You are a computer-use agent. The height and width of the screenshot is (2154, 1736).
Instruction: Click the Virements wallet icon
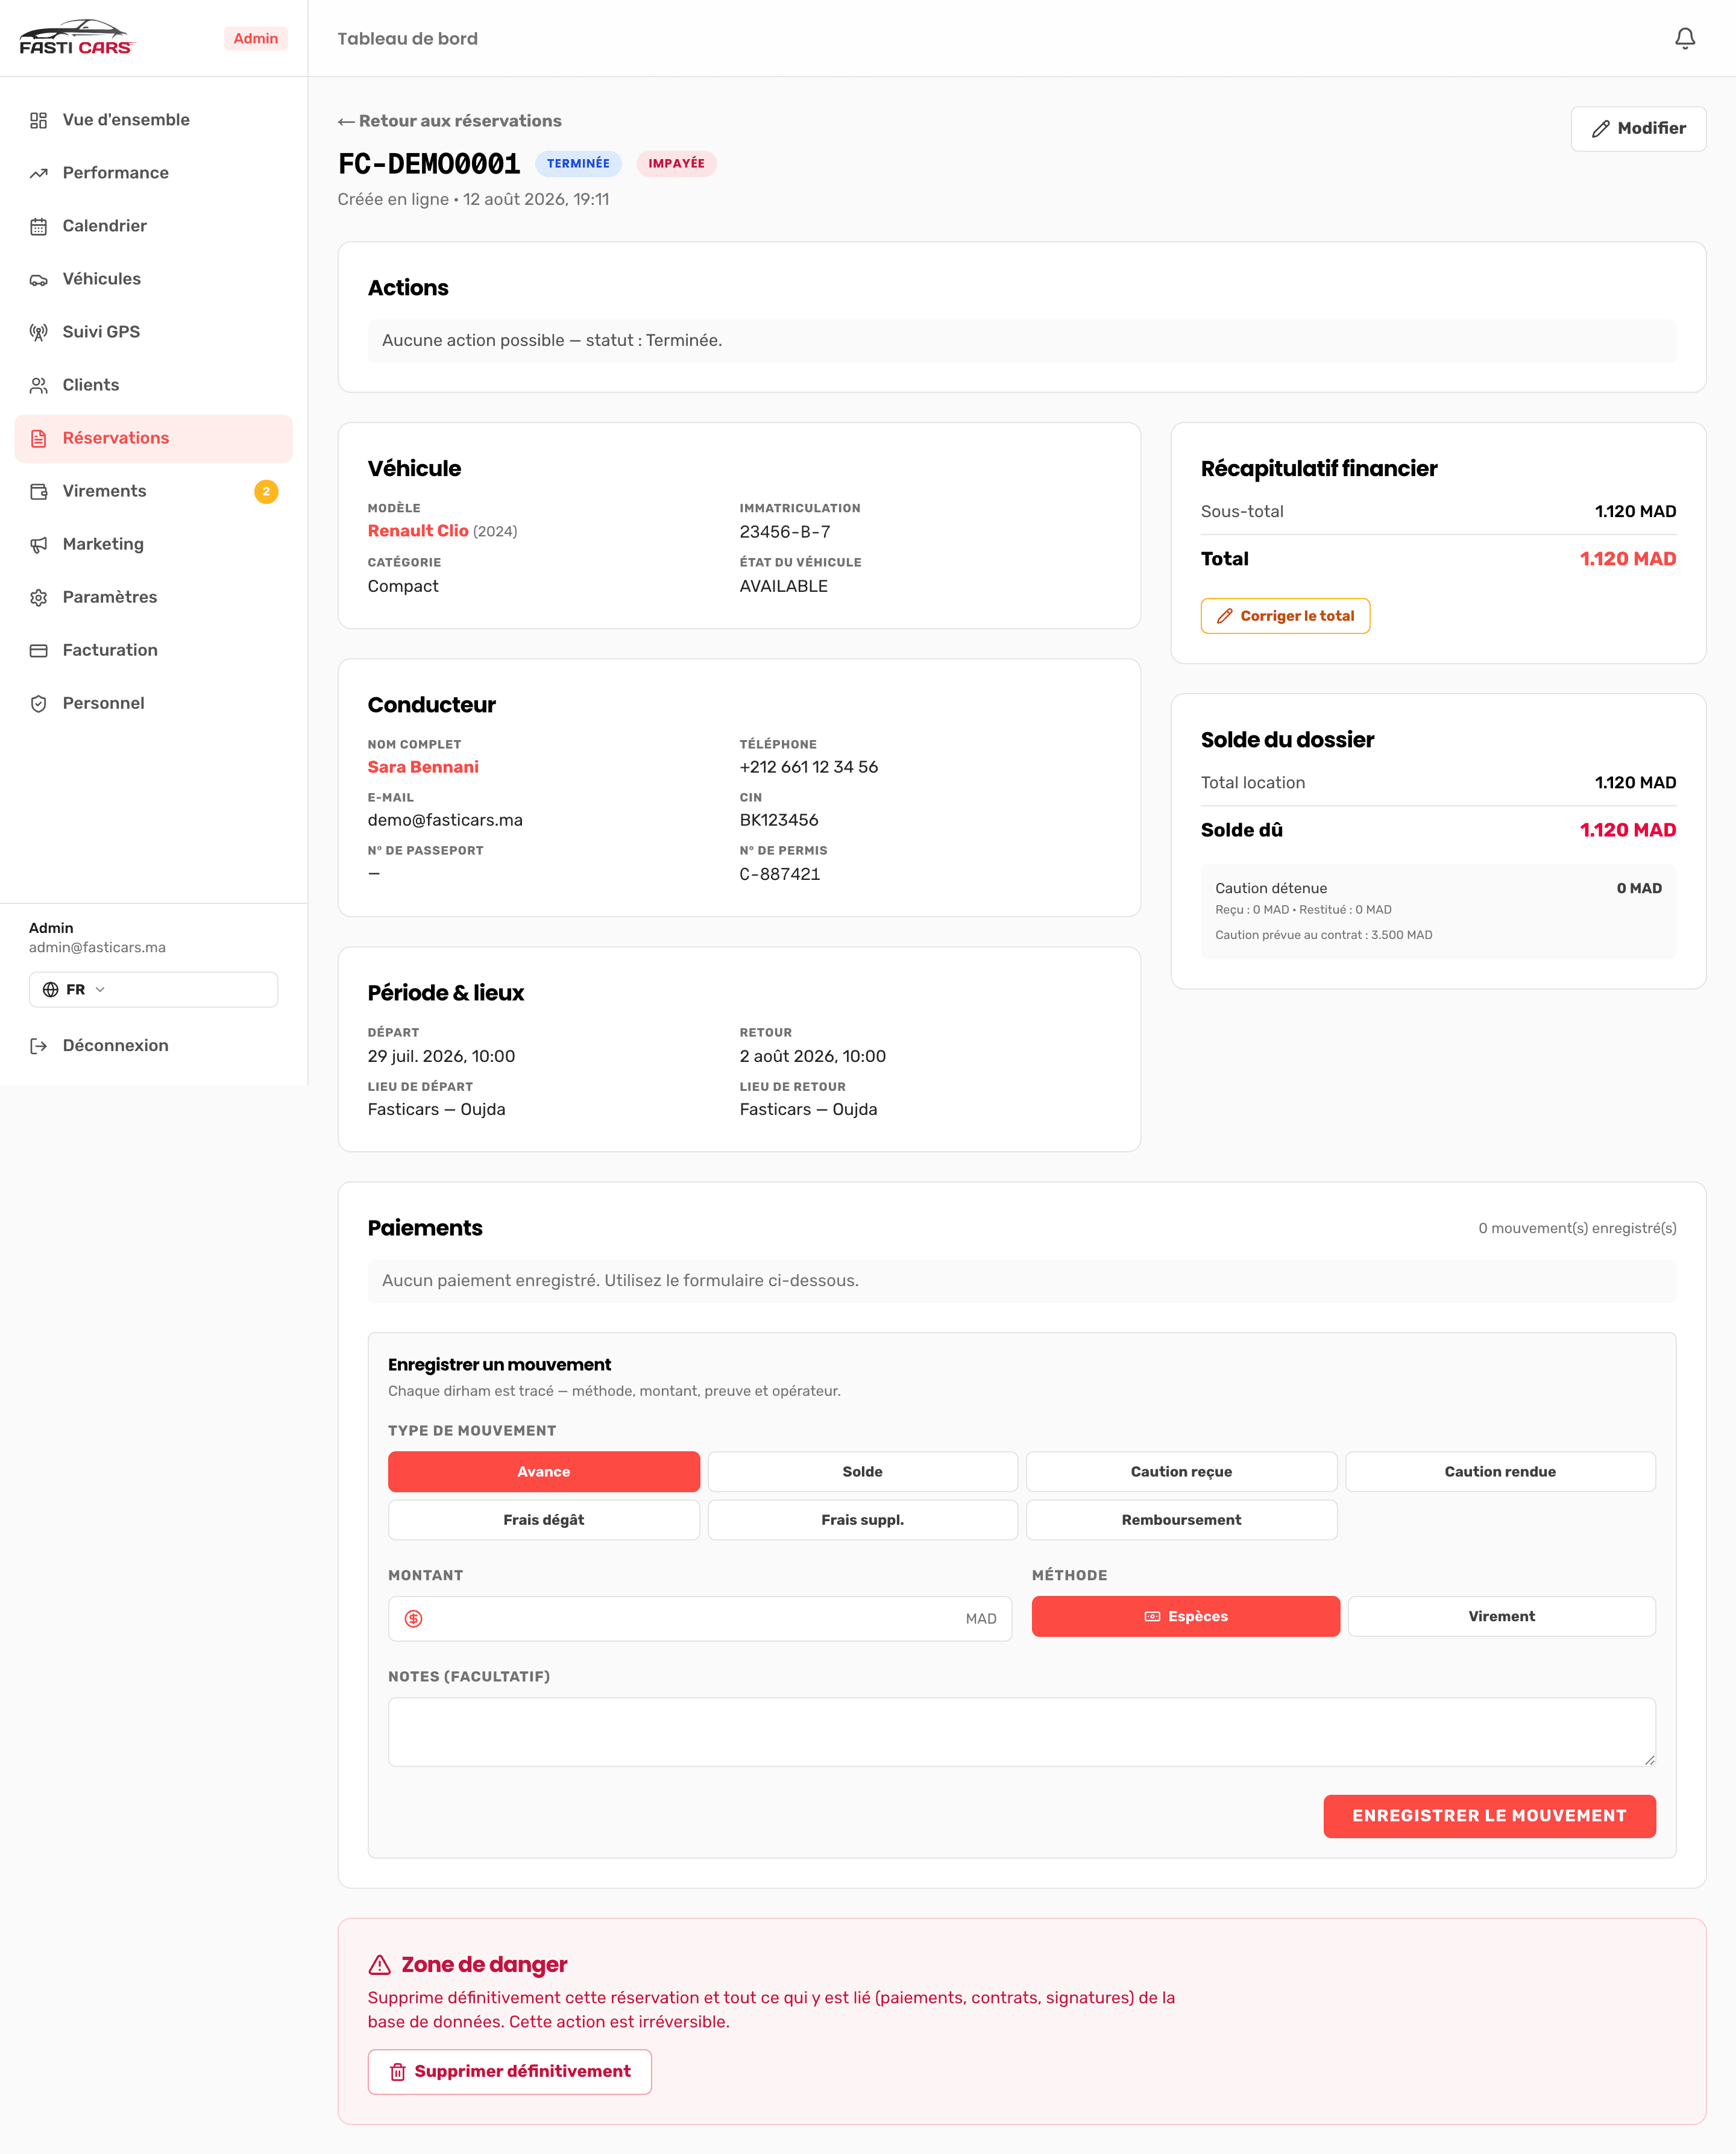click(x=39, y=491)
